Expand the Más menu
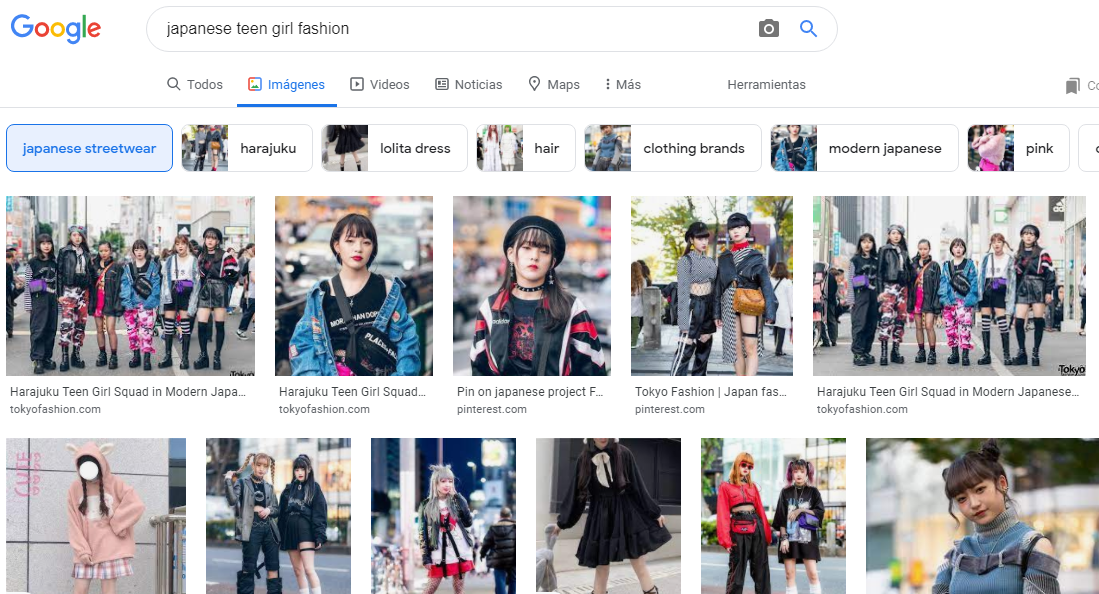This screenshot has height=594, width=1099. click(x=623, y=84)
